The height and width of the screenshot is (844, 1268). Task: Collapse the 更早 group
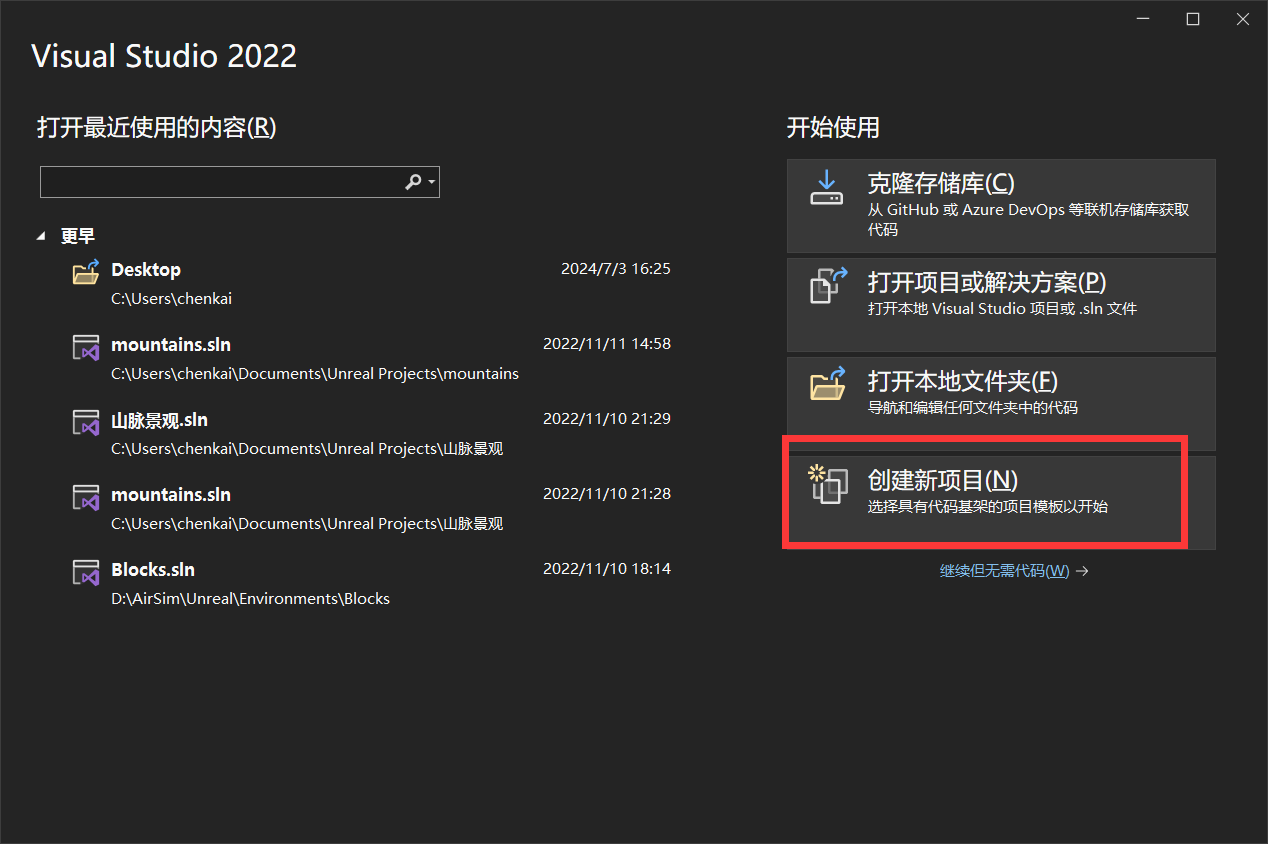pyautogui.click(x=41, y=236)
